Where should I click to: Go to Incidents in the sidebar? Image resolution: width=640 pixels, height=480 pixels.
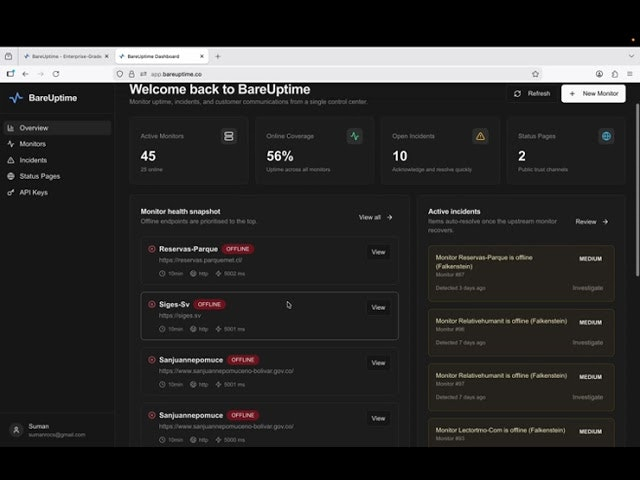33,160
